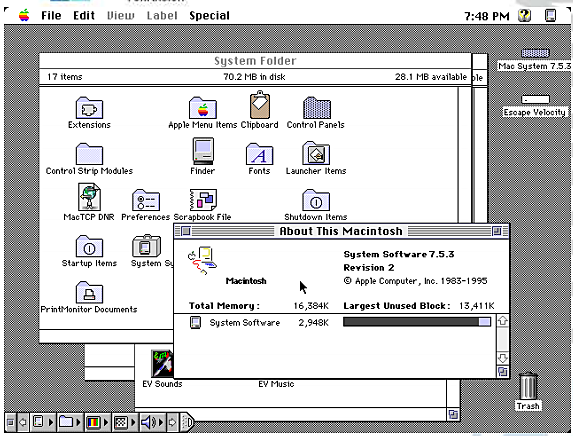This screenshot has width=573, height=436.
Task: Open the first Control Strip module showing a Macintosh icon
Action: click(42, 422)
